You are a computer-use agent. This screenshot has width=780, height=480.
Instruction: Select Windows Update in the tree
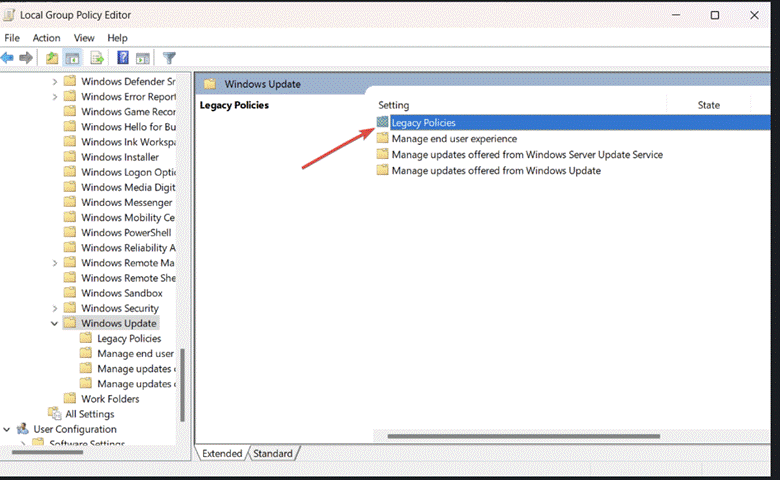pyautogui.click(x=119, y=323)
